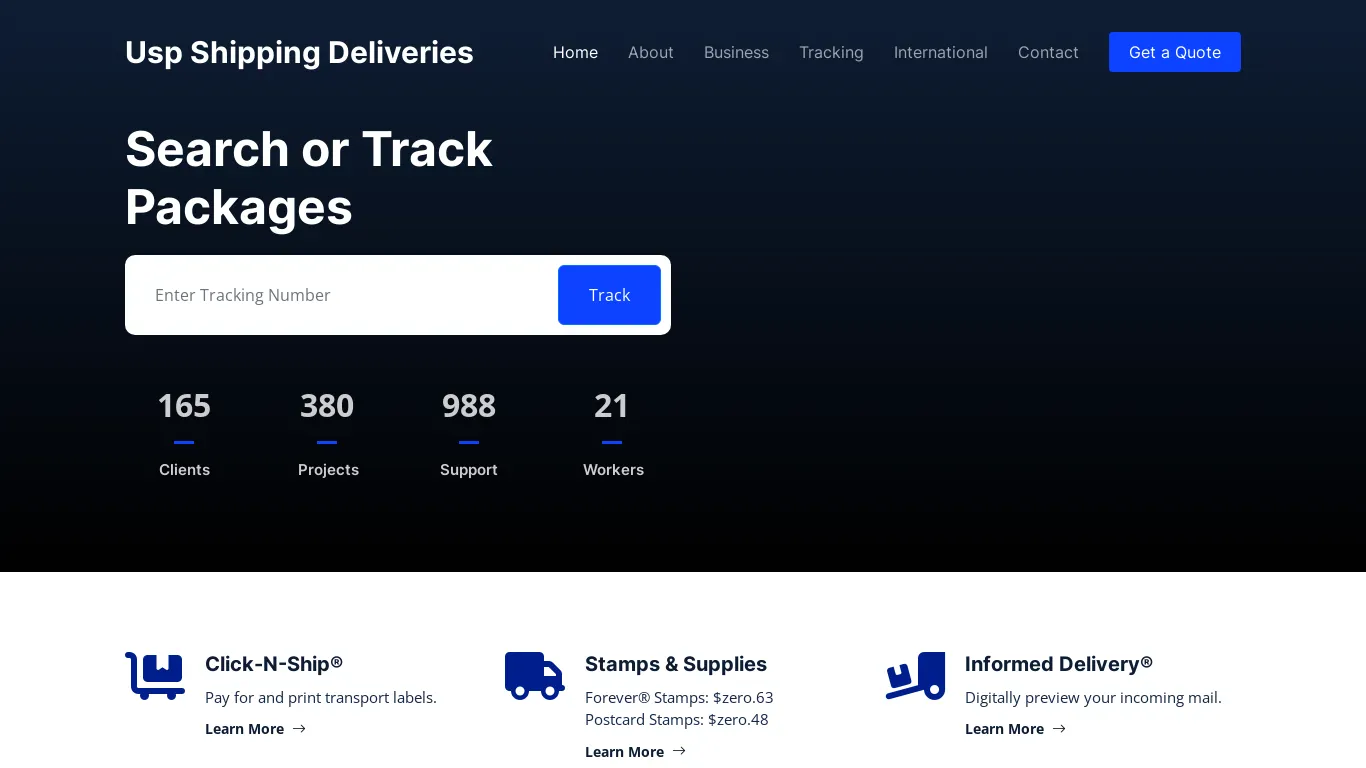The height and width of the screenshot is (768, 1366).
Task: Open the Home nav item
Action: coord(575,52)
